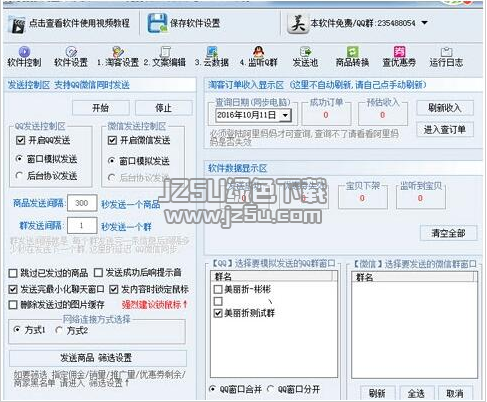Open 1.淘客设置 toolbar icon
The height and width of the screenshot is (402, 487).
pyautogui.click(x=118, y=52)
